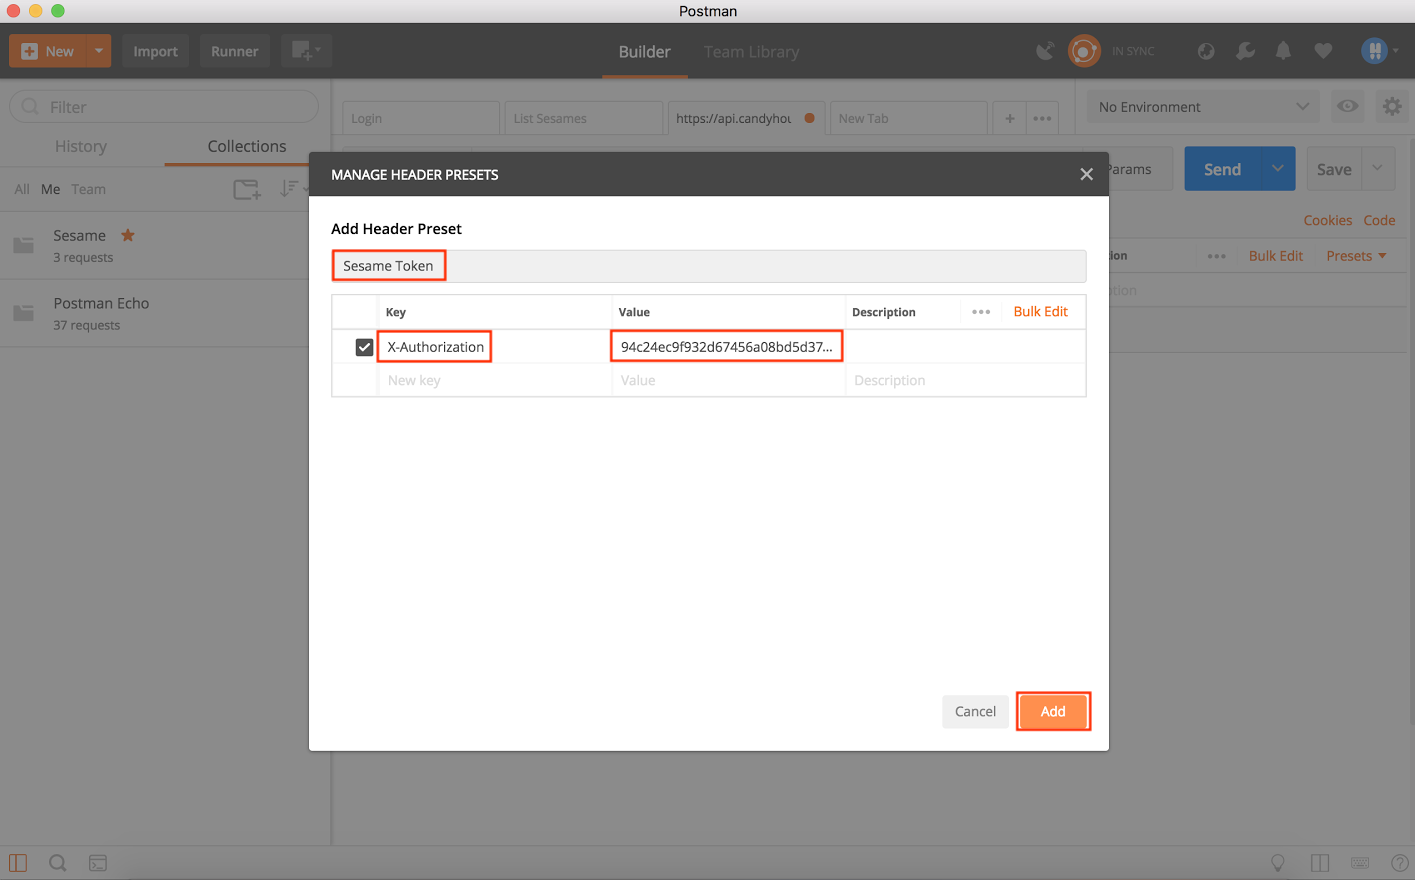The image size is (1415, 880).
Task: Click the plus icon to add tab
Action: point(1010,118)
